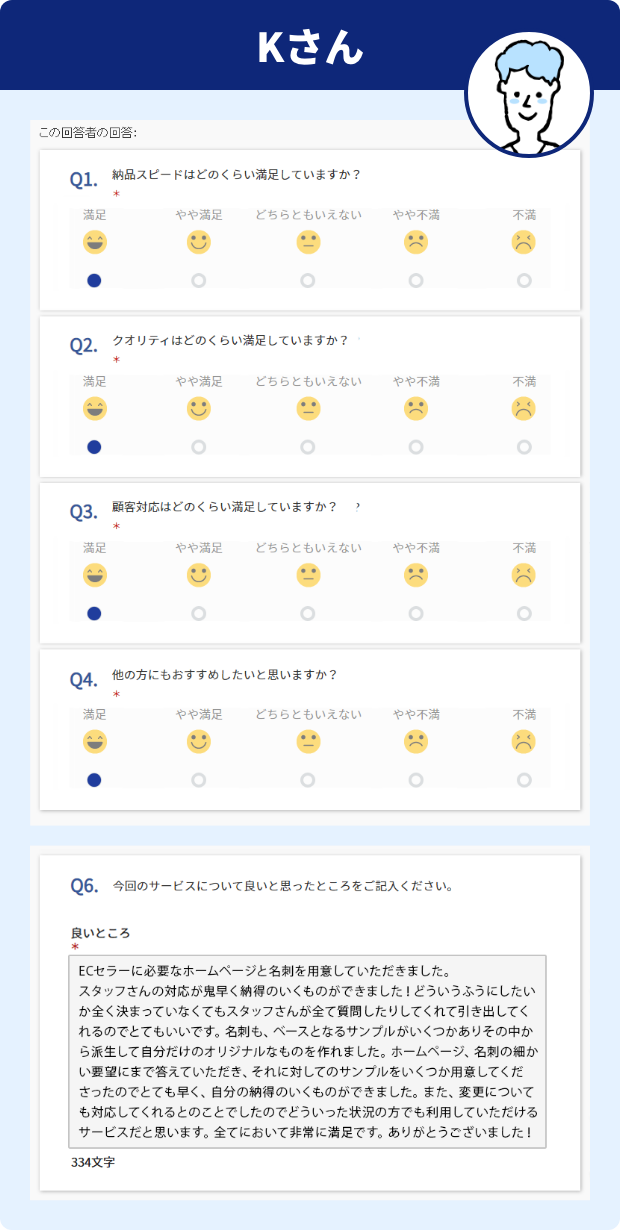
Task: Choose Q4 やや満足 radio button
Action: (x=199, y=780)
